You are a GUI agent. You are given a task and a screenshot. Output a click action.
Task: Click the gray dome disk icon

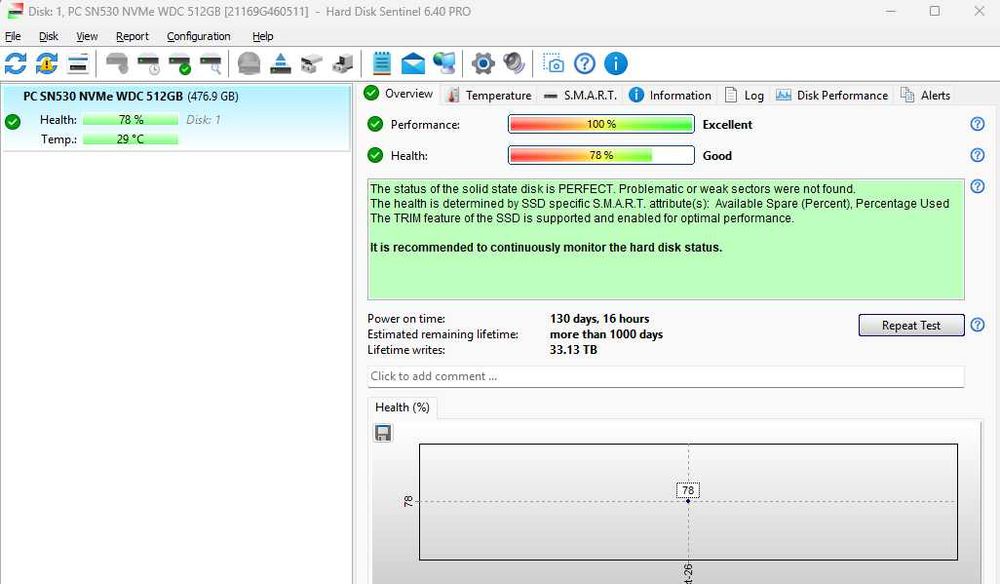[x=249, y=64]
